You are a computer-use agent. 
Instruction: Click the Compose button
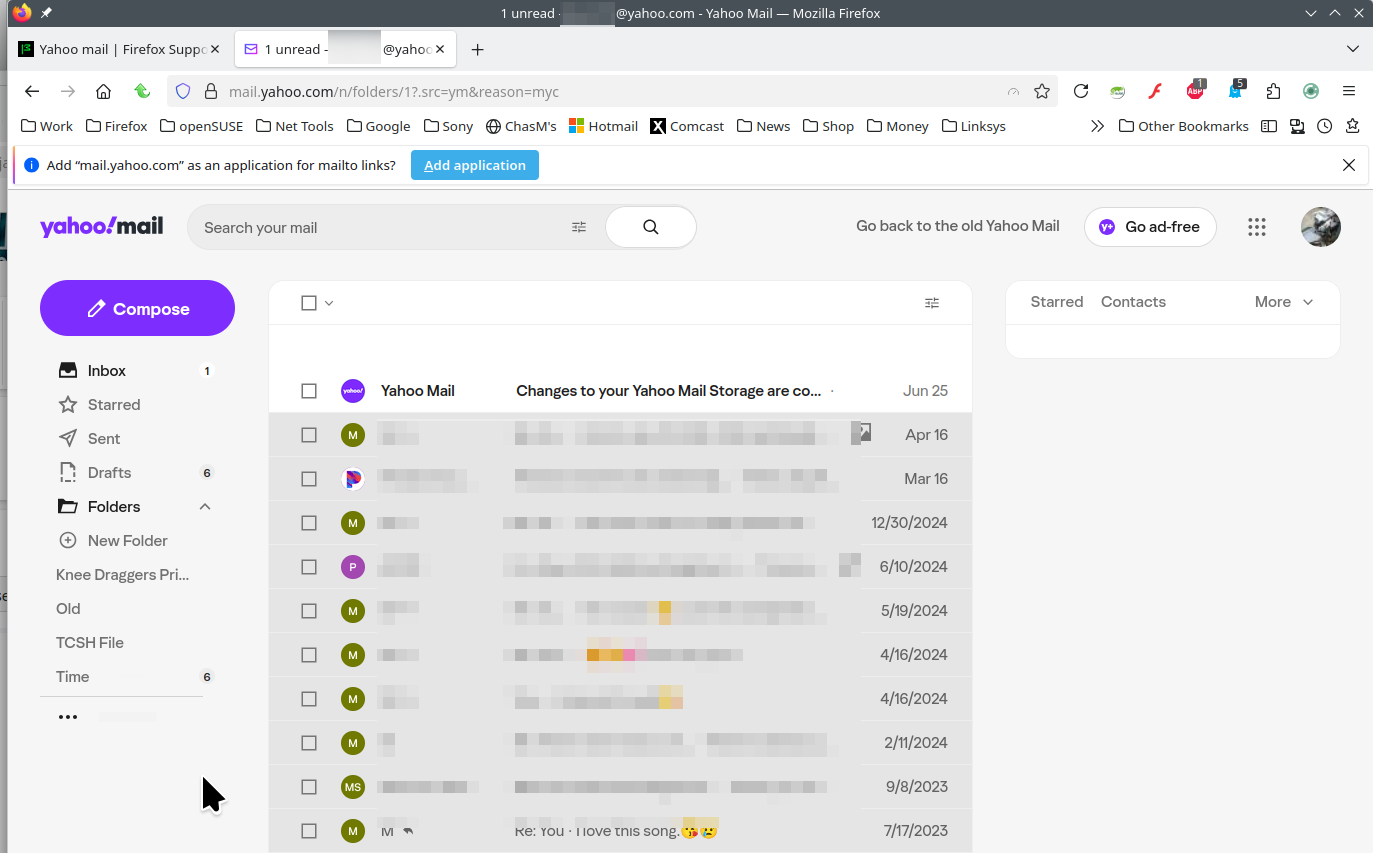tap(137, 308)
